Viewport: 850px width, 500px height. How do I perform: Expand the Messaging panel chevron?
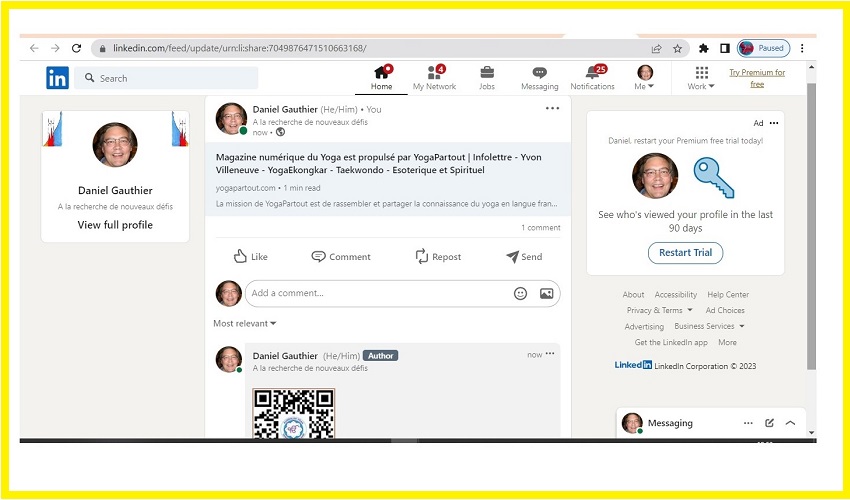coord(790,423)
